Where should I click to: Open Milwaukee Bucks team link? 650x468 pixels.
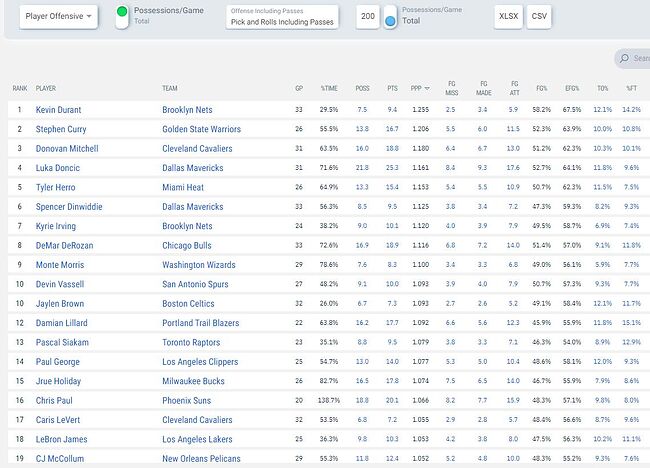click(193, 381)
